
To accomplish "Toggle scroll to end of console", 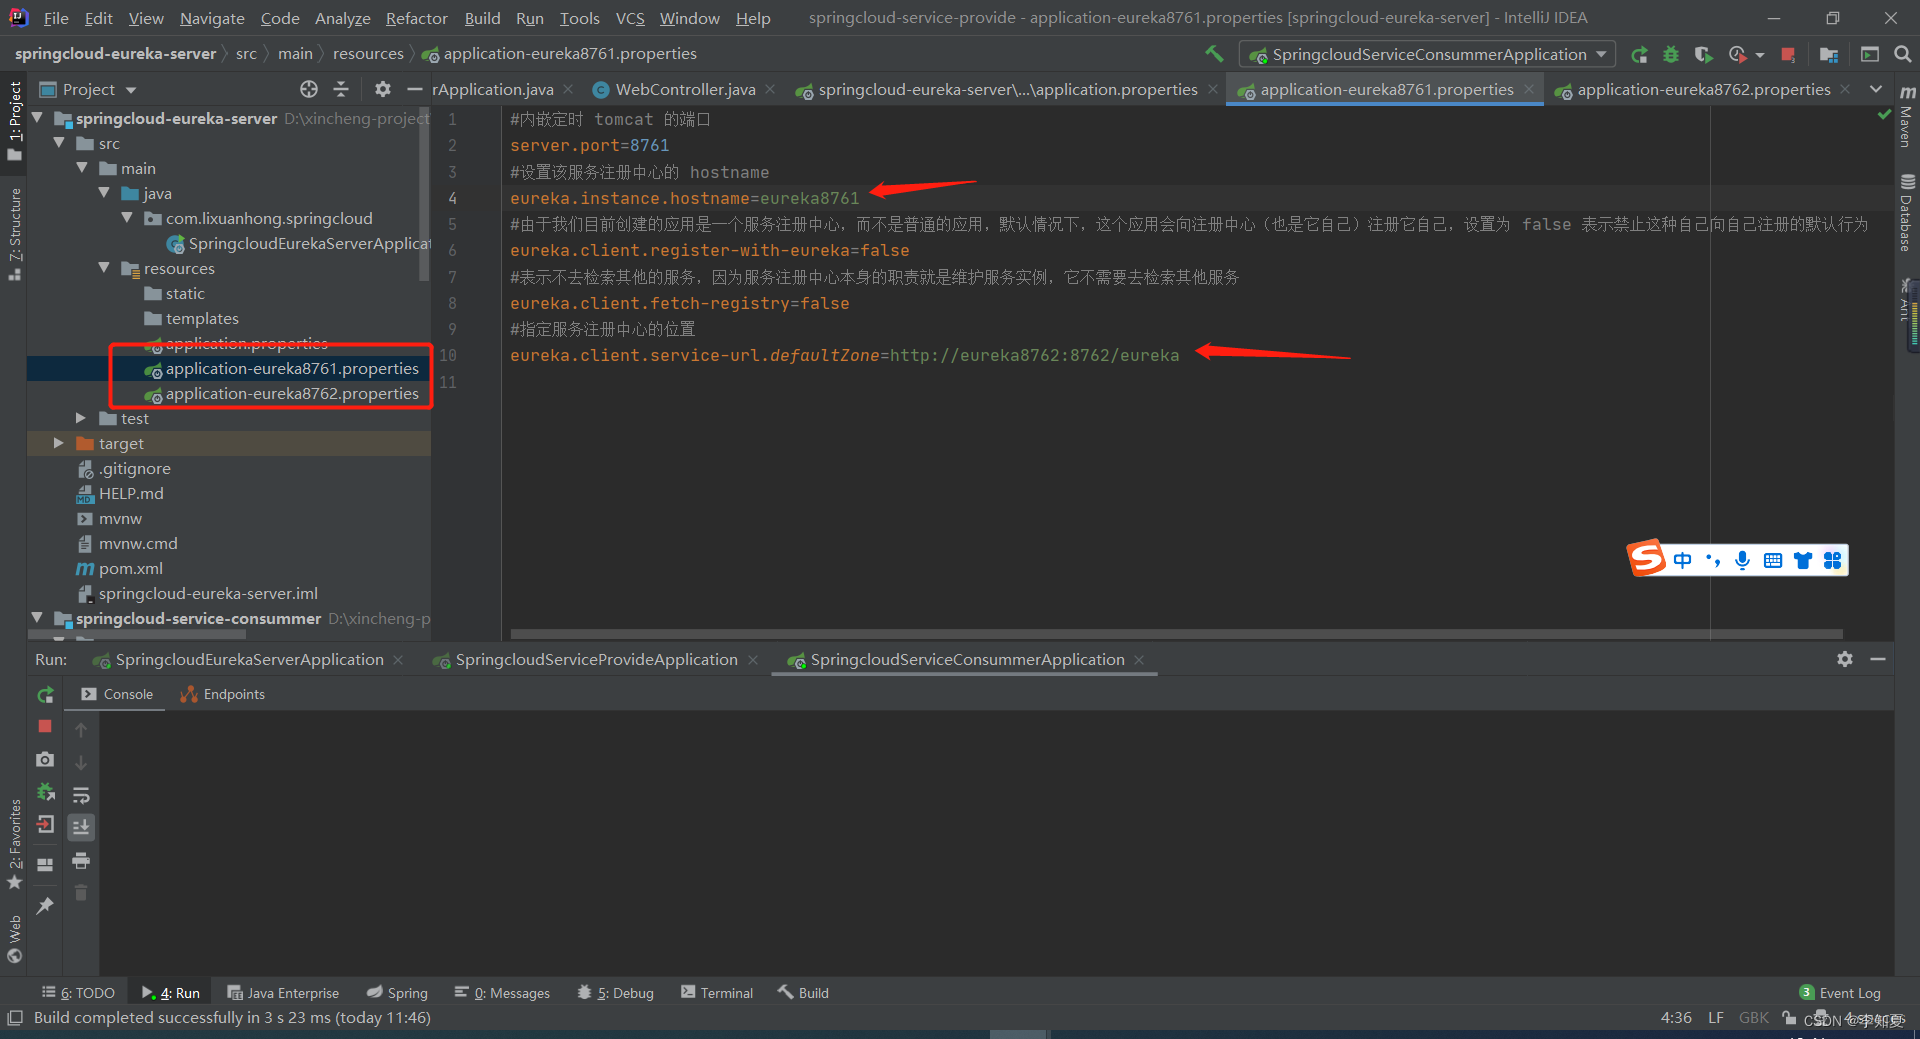I will click(81, 827).
